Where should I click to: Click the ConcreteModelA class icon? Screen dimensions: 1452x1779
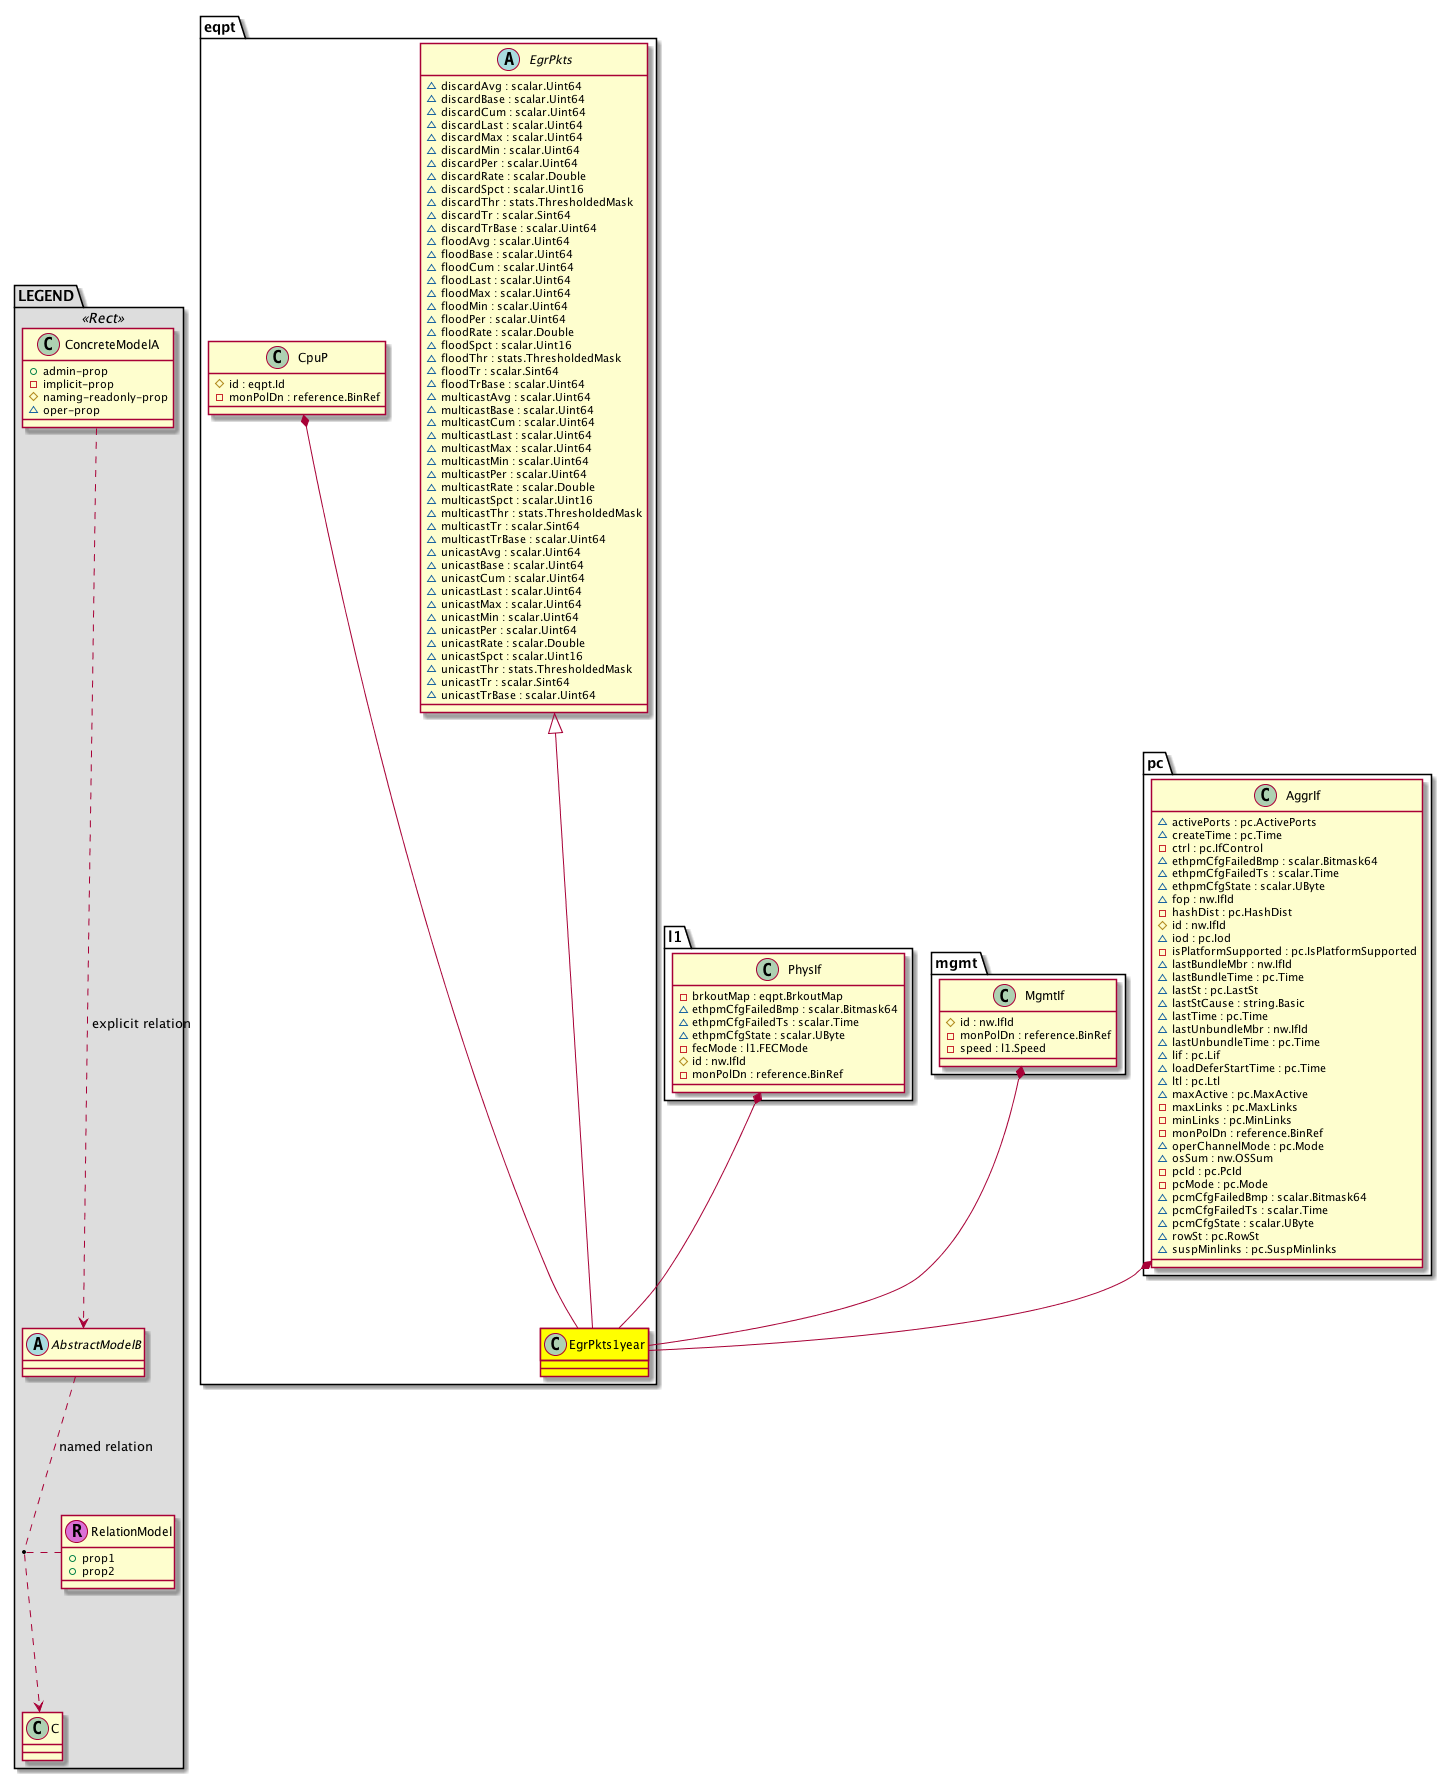[x=48, y=345]
